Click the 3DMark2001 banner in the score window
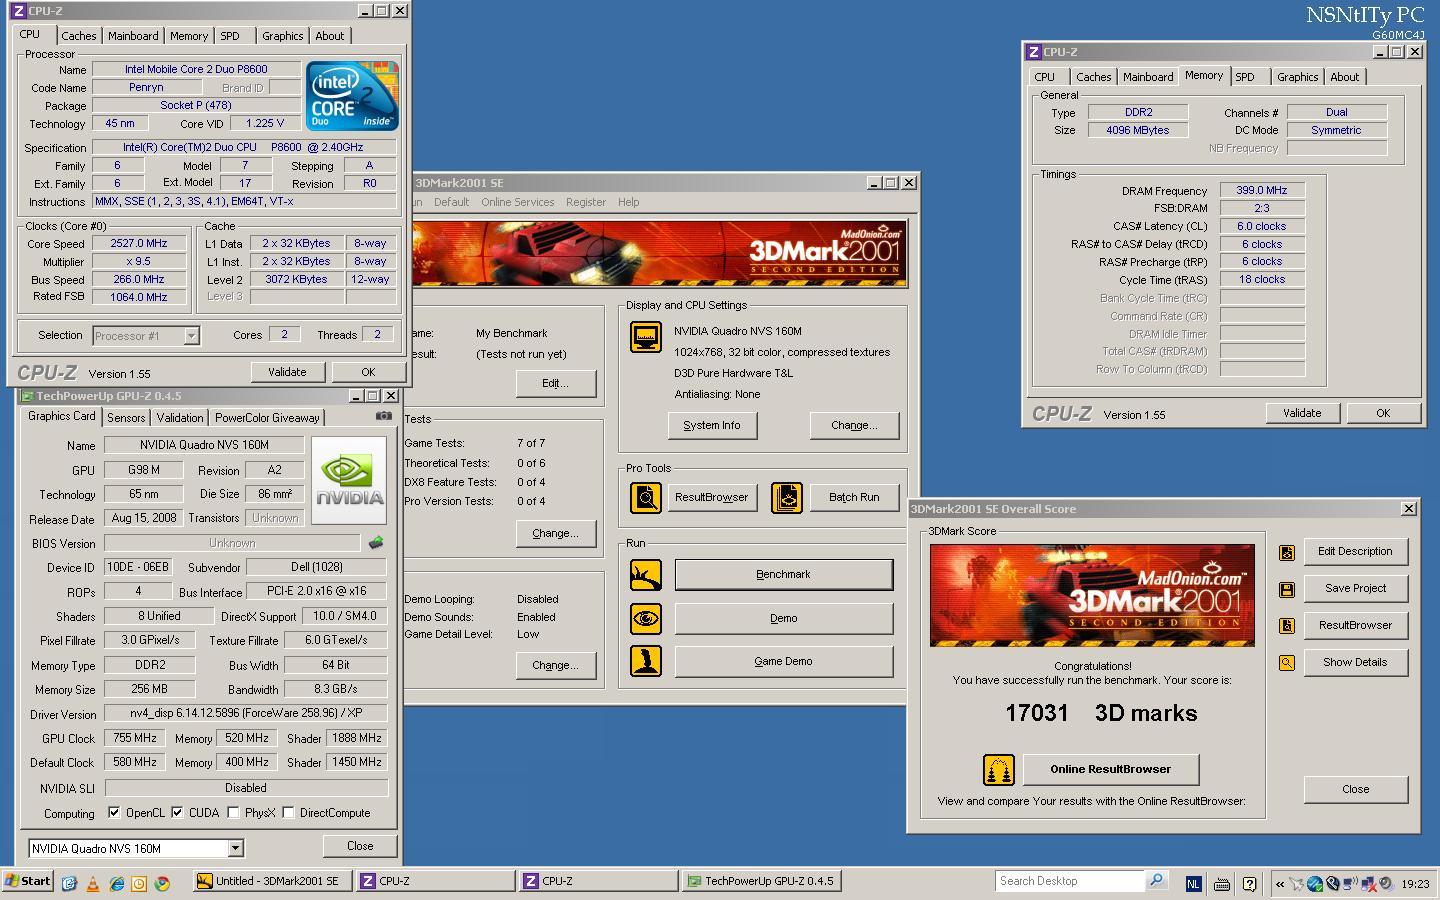The width and height of the screenshot is (1440, 900). point(1092,596)
